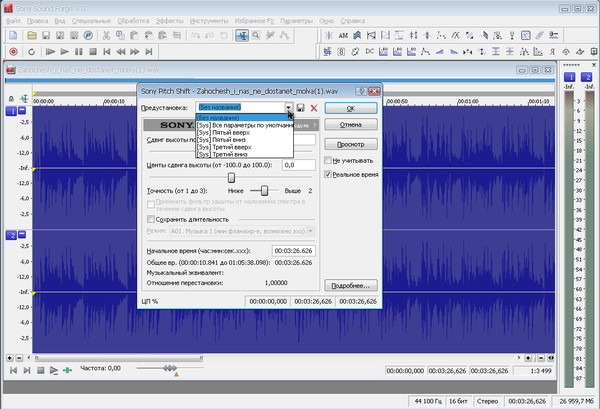Click the question mark help button in the dialog title bar

coord(360,91)
